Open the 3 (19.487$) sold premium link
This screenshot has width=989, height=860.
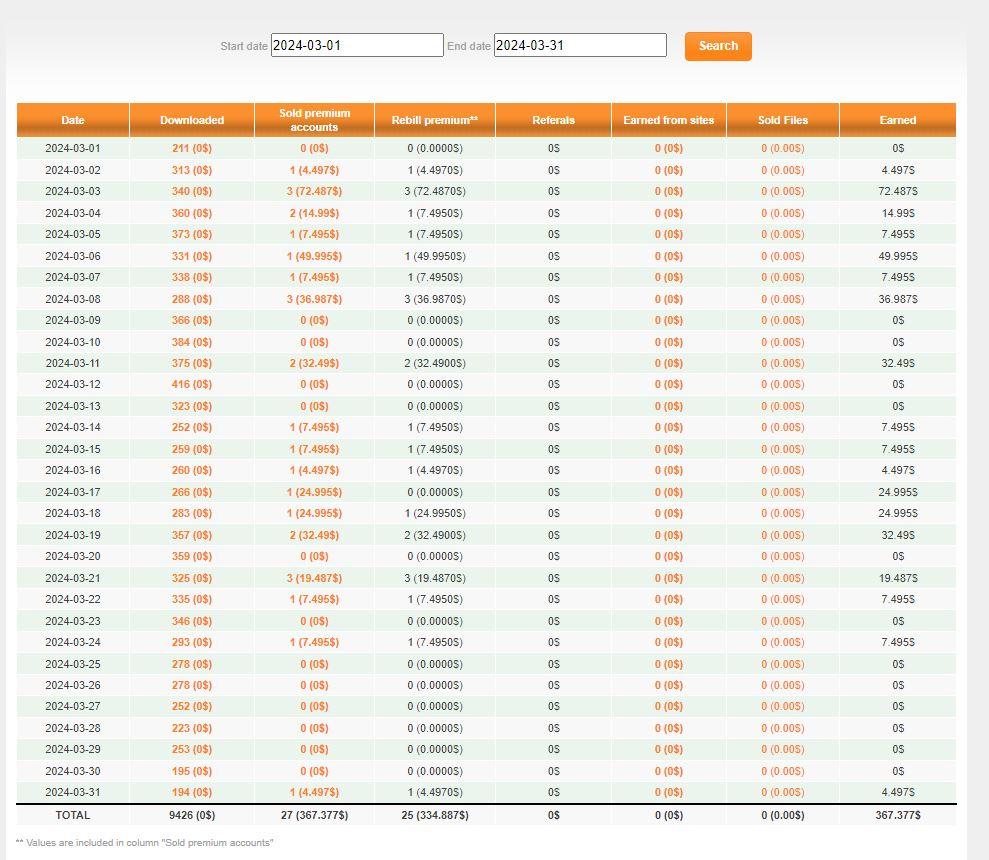(x=314, y=578)
